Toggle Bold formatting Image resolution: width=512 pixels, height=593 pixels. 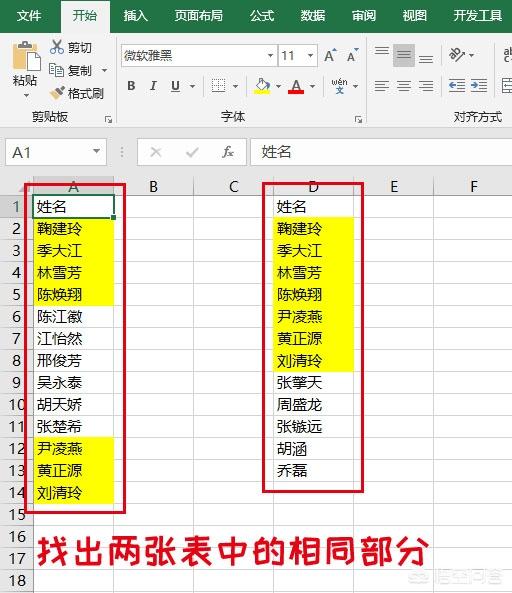[131, 86]
